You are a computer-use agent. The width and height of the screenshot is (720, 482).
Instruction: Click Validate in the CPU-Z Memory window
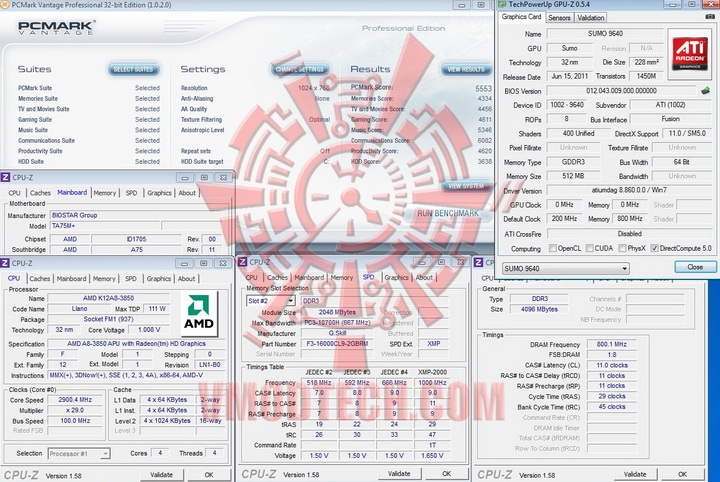coord(635,474)
